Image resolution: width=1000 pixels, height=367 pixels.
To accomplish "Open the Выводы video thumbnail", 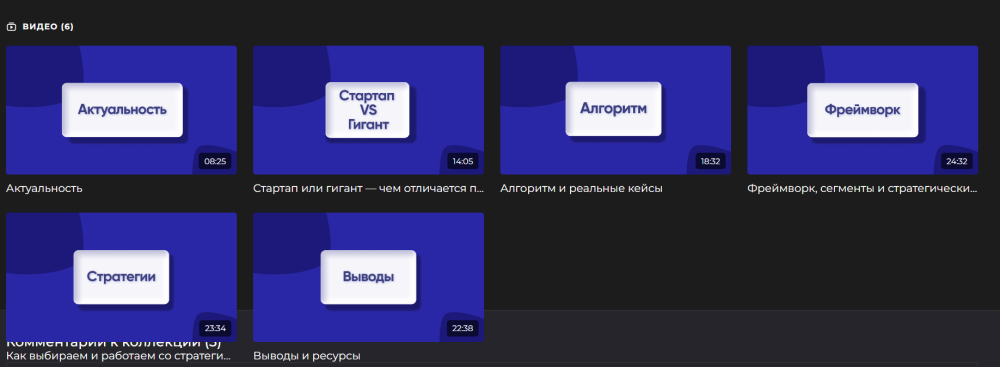I will (368, 277).
